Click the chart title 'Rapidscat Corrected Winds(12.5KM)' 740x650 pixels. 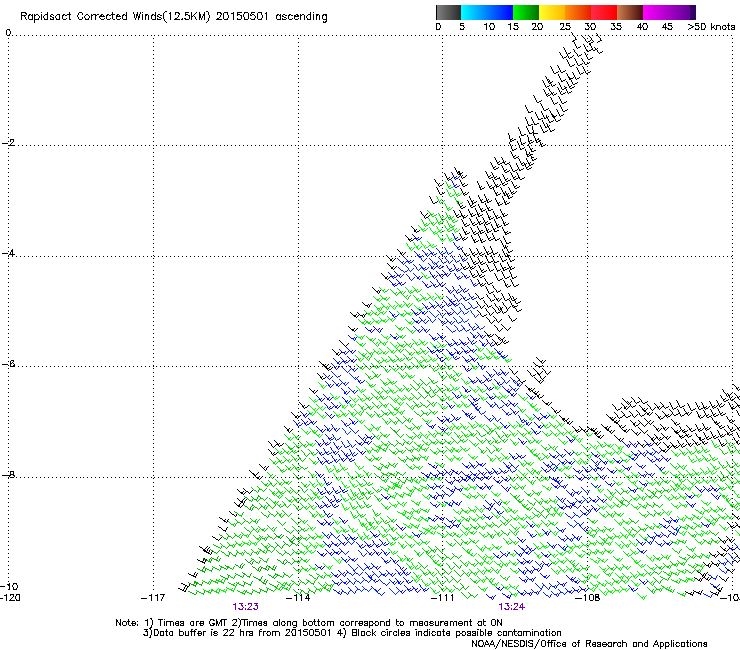[115, 16]
